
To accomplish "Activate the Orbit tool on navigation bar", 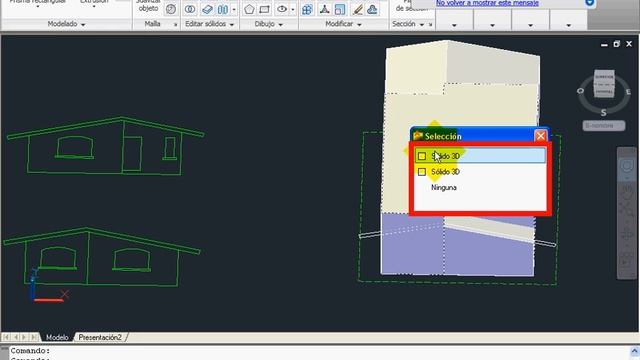I will tap(627, 235).
